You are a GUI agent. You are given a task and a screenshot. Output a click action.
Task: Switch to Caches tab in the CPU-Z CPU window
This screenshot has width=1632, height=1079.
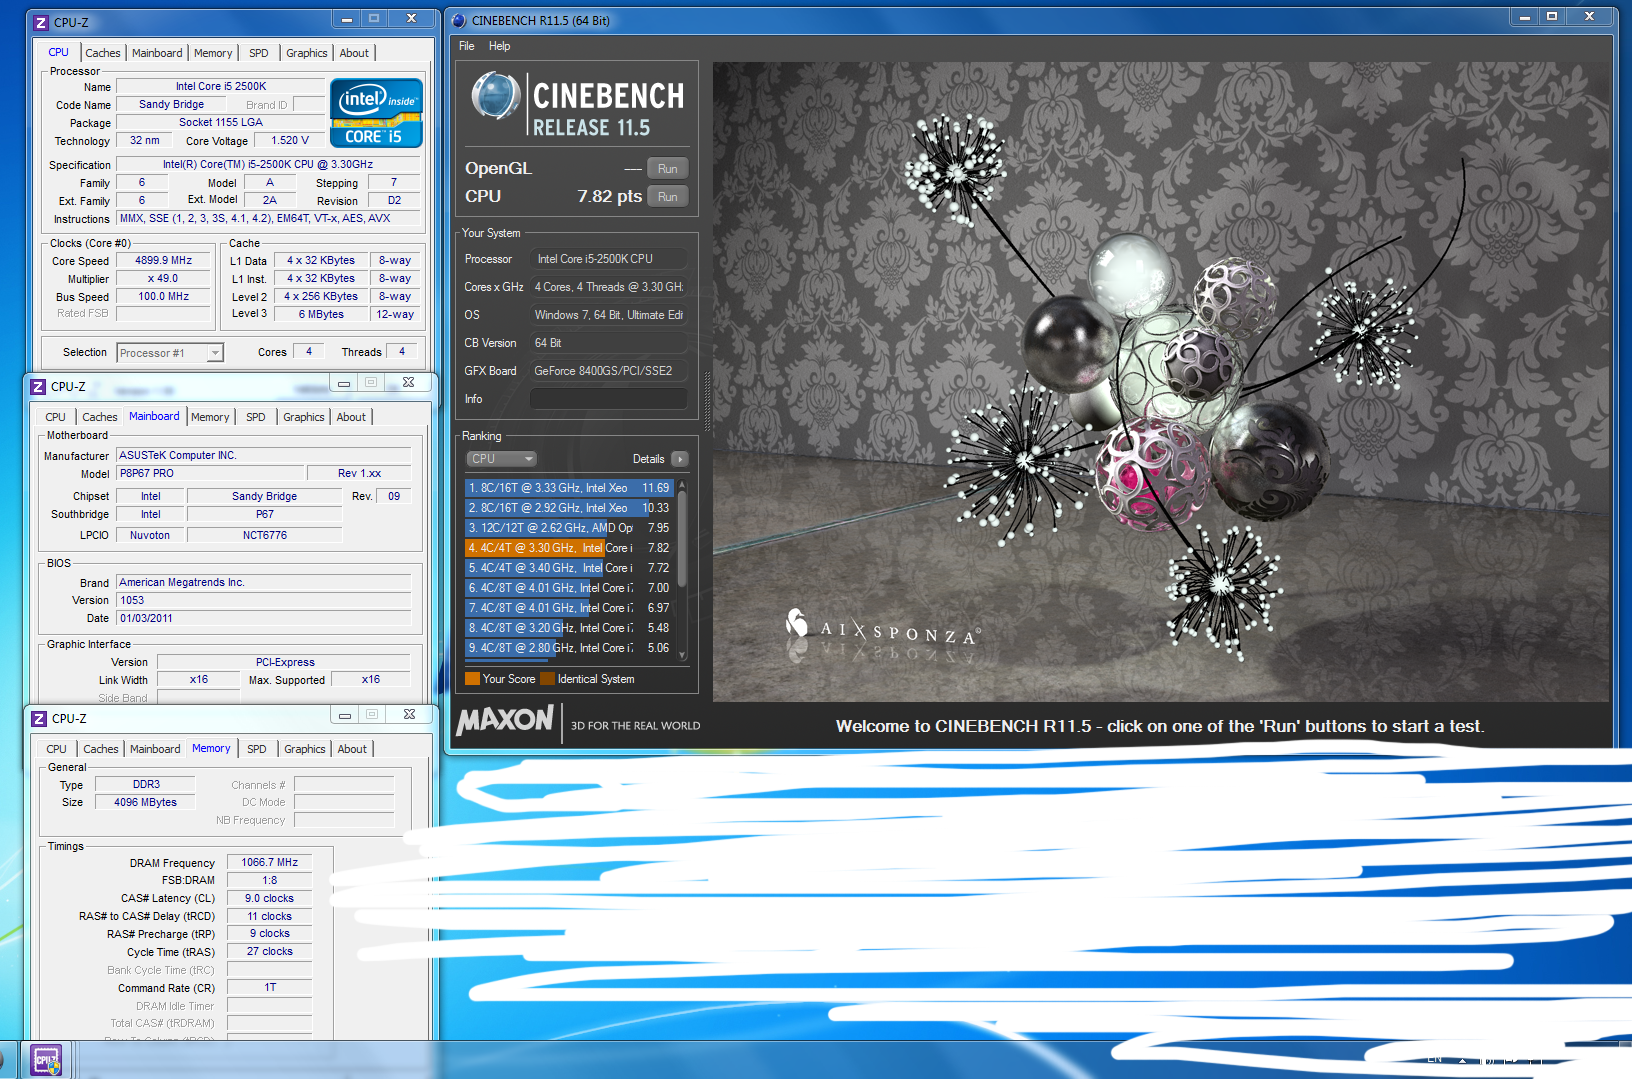coord(103,53)
